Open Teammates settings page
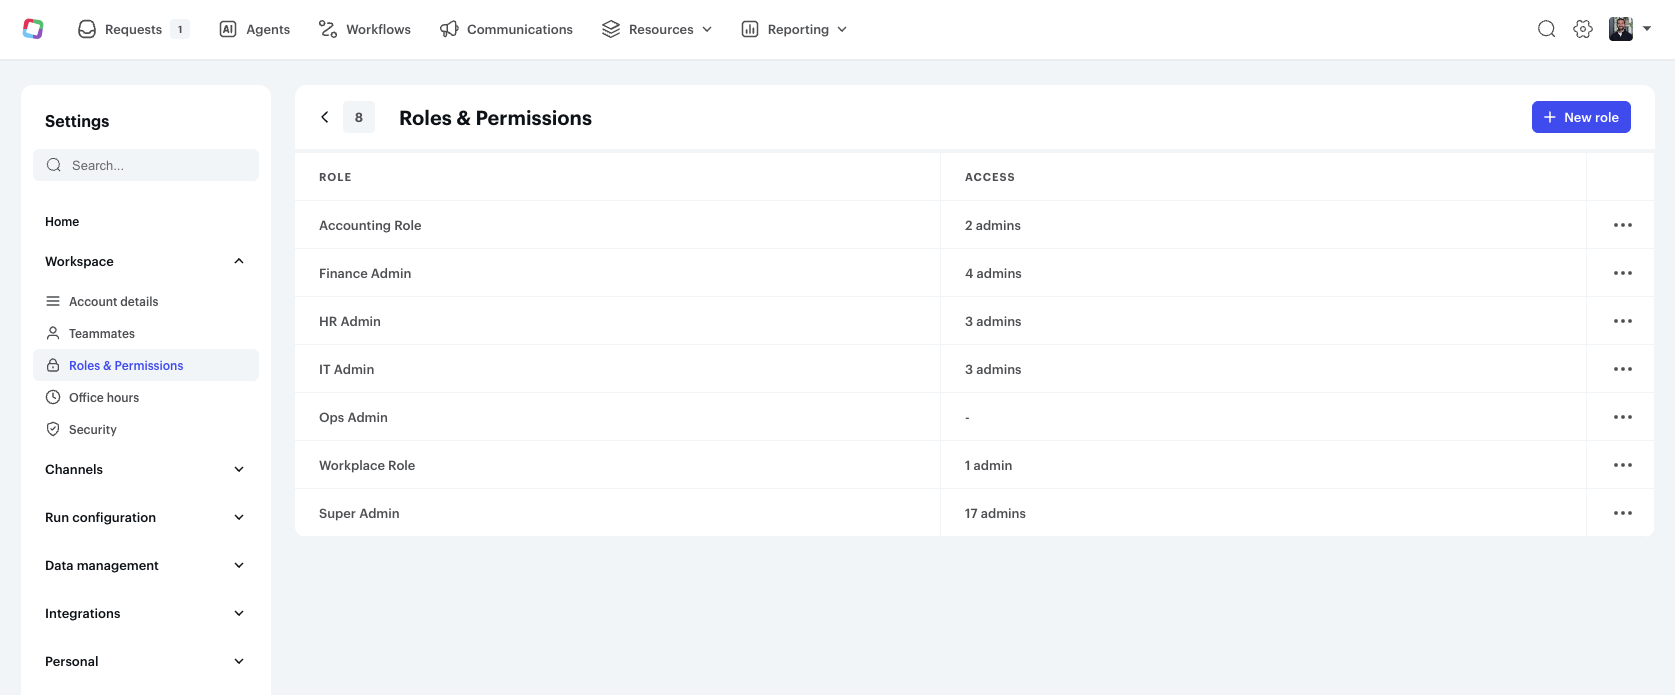 point(102,333)
